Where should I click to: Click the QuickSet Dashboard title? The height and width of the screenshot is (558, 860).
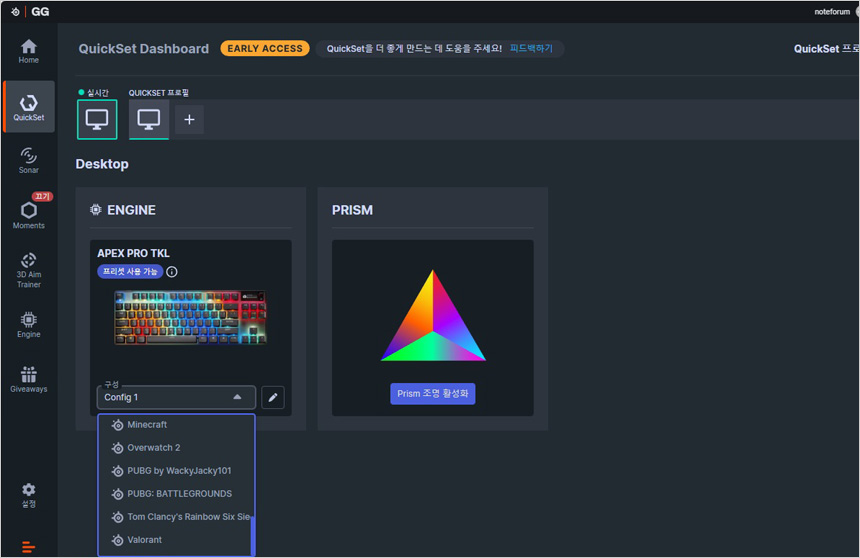pyautogui.click(x=144, y=49)
